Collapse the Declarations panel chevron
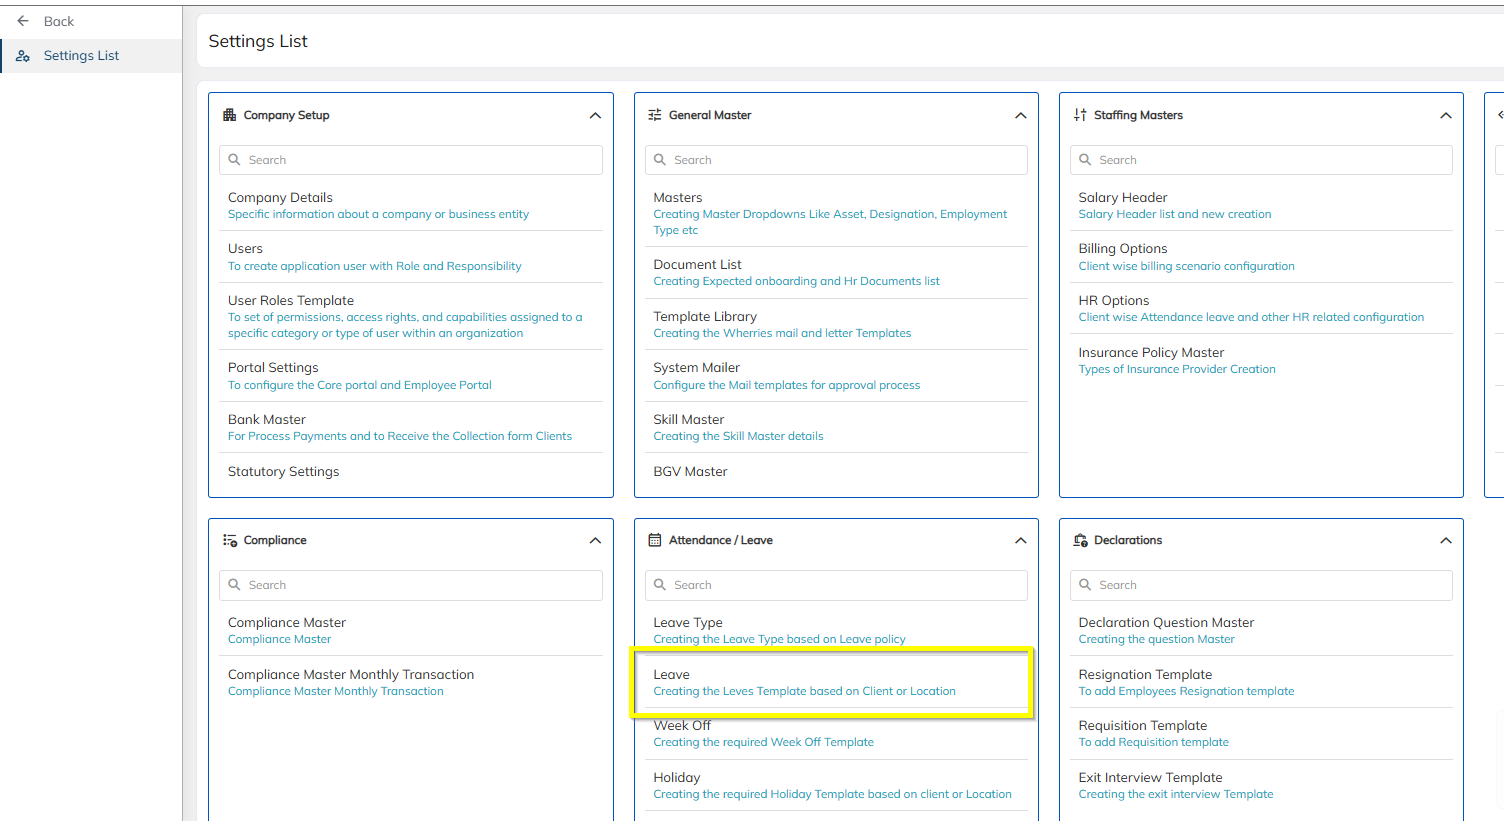The height and width of the screenshot is (821, 1504). [x=1445, y=541]
